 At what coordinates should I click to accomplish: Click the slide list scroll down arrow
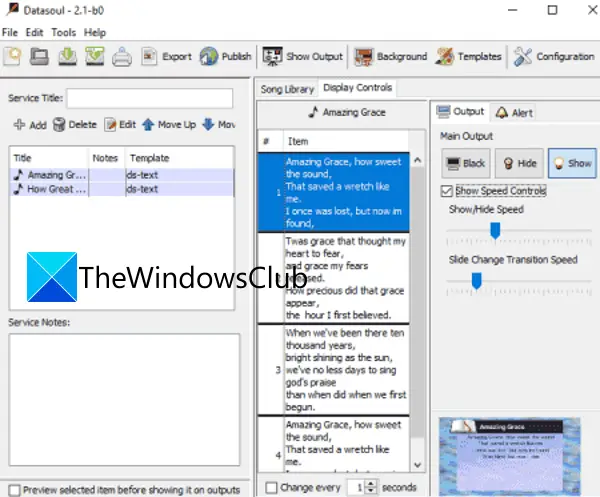[417, 465]
